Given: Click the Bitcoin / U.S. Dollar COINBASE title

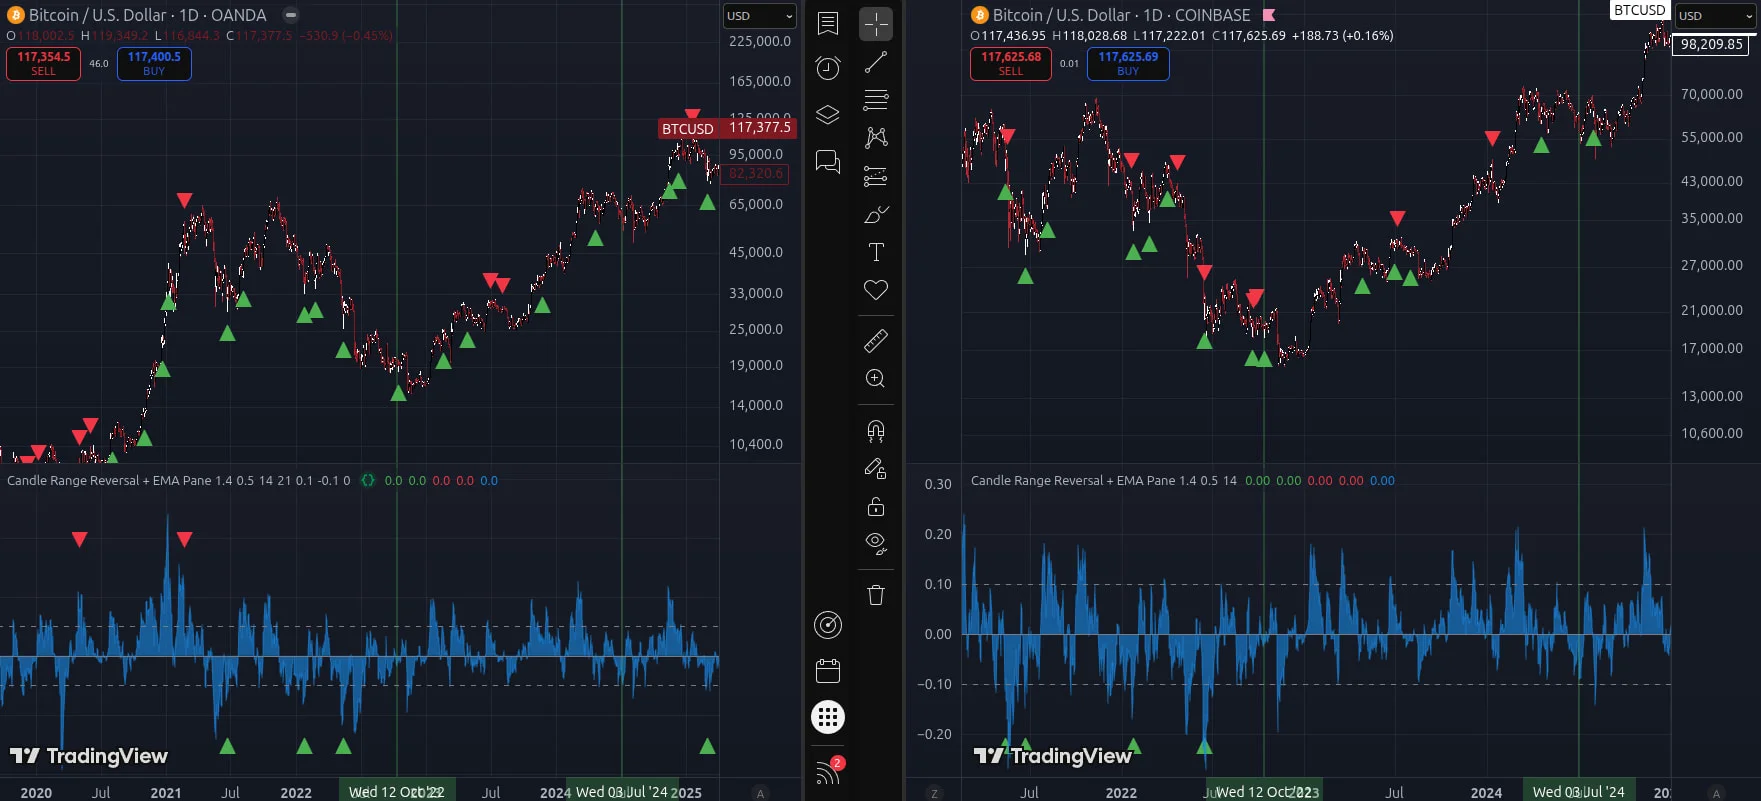Looking at the screenshot, I should (1121, 15).
